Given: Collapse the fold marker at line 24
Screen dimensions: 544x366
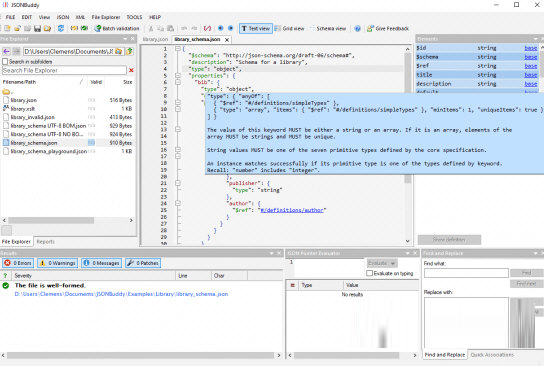Looking at the screenshot, I should pyautogui.click(x=178, y=203).
